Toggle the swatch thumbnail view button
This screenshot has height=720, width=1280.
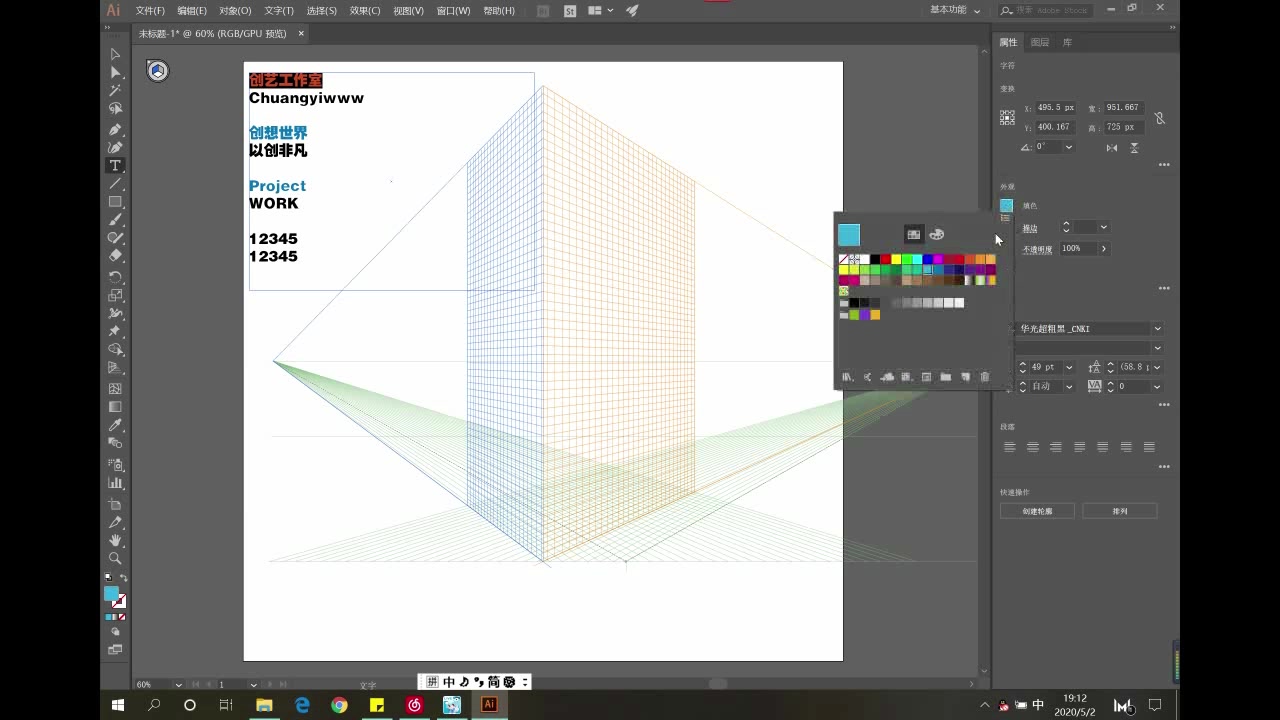pos(913,234)
